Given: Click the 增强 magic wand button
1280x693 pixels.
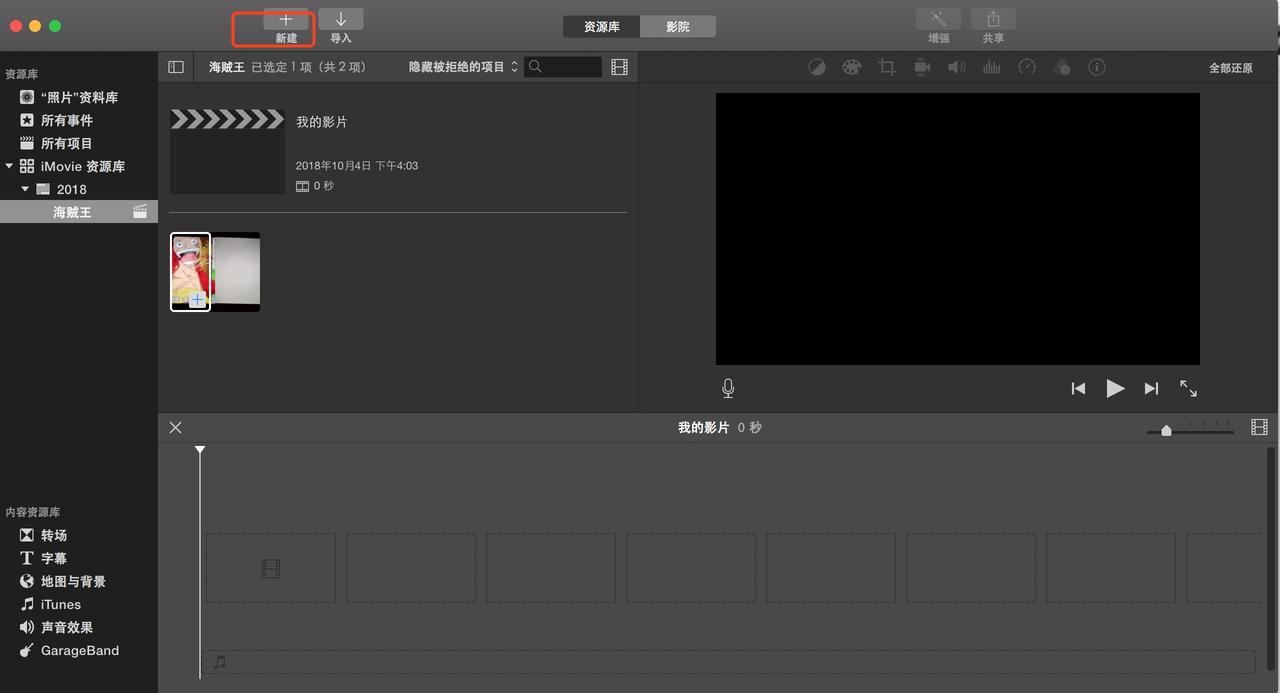Looking at the screenshot, I should [x=939, y=19].
